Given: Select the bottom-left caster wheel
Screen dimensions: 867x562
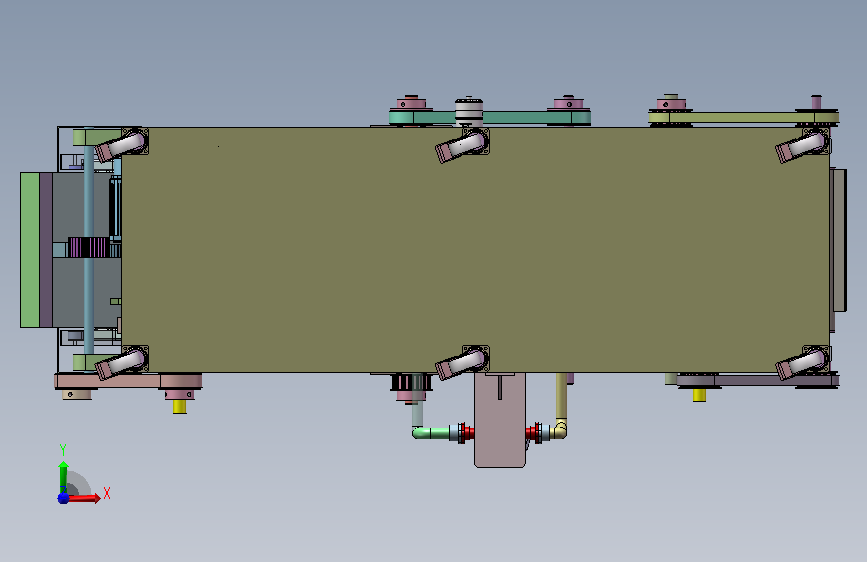Looking at the screenshot, I should point(121,363).
